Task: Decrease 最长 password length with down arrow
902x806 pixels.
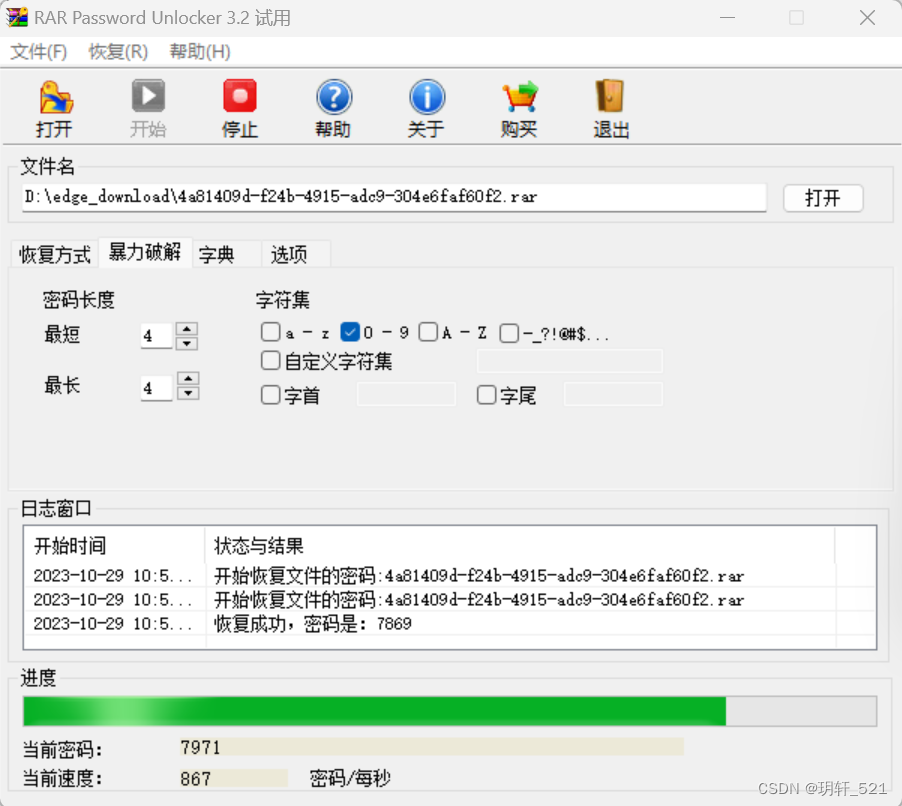Action: [188, 393]
